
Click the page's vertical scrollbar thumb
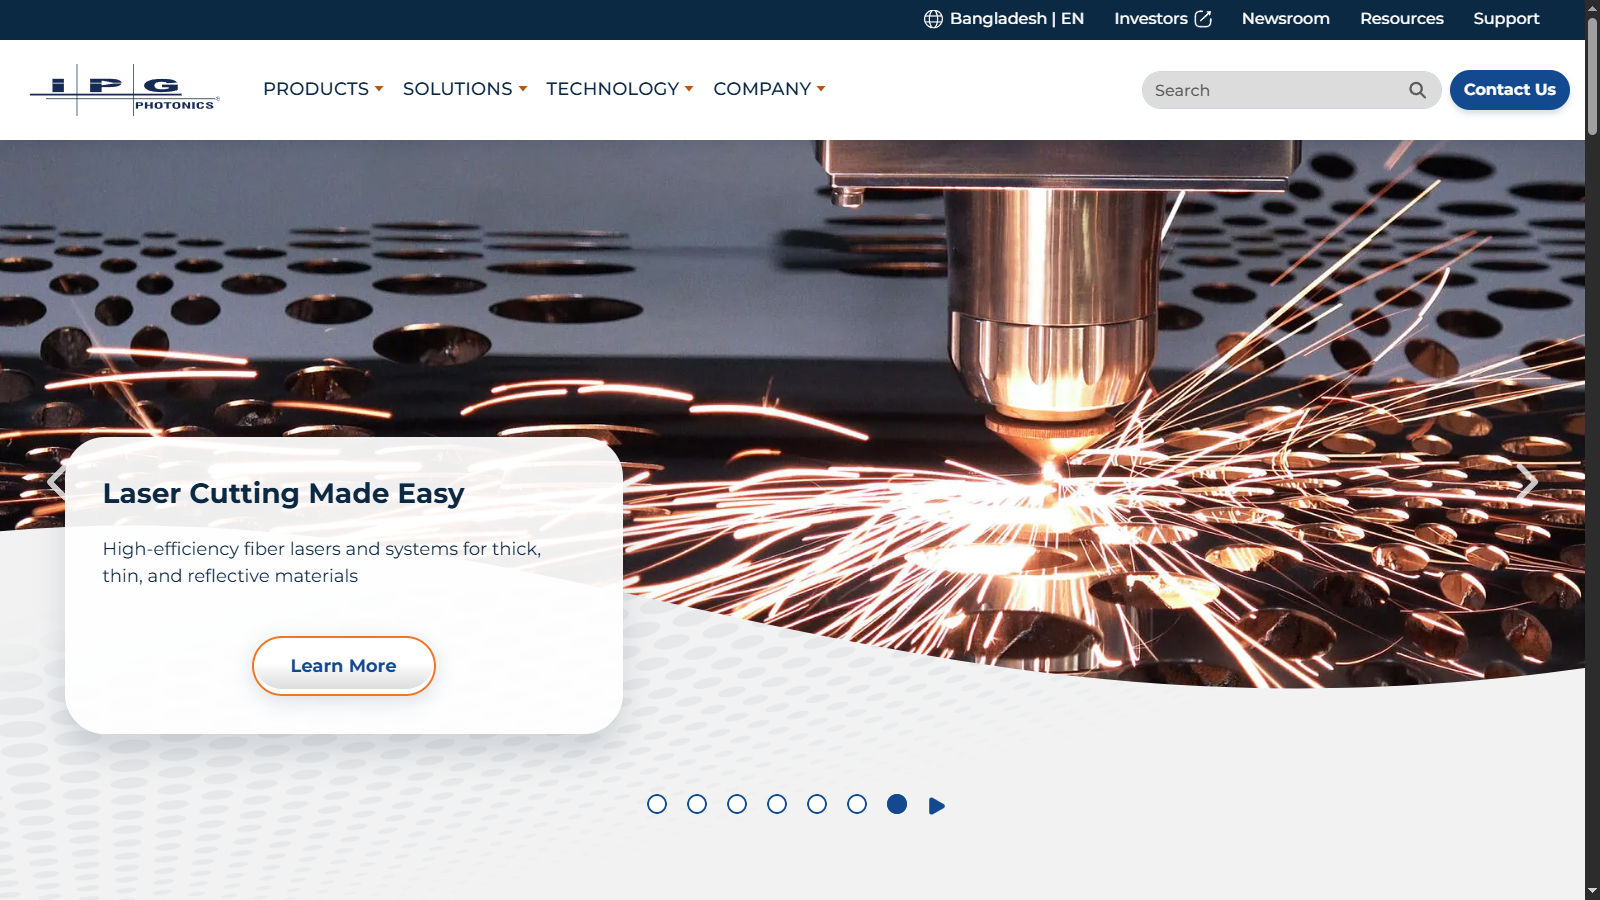(1592, 75)
